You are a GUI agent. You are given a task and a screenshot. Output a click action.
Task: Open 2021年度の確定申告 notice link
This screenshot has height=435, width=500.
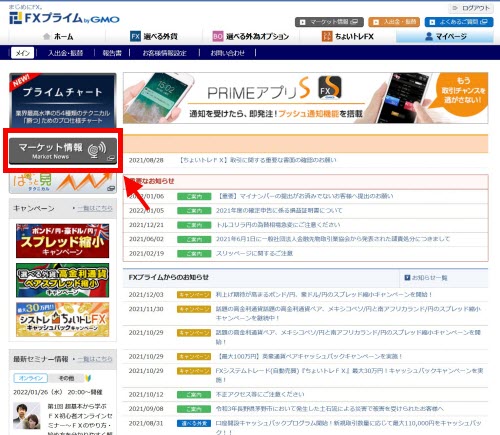[x=279, y=211]
